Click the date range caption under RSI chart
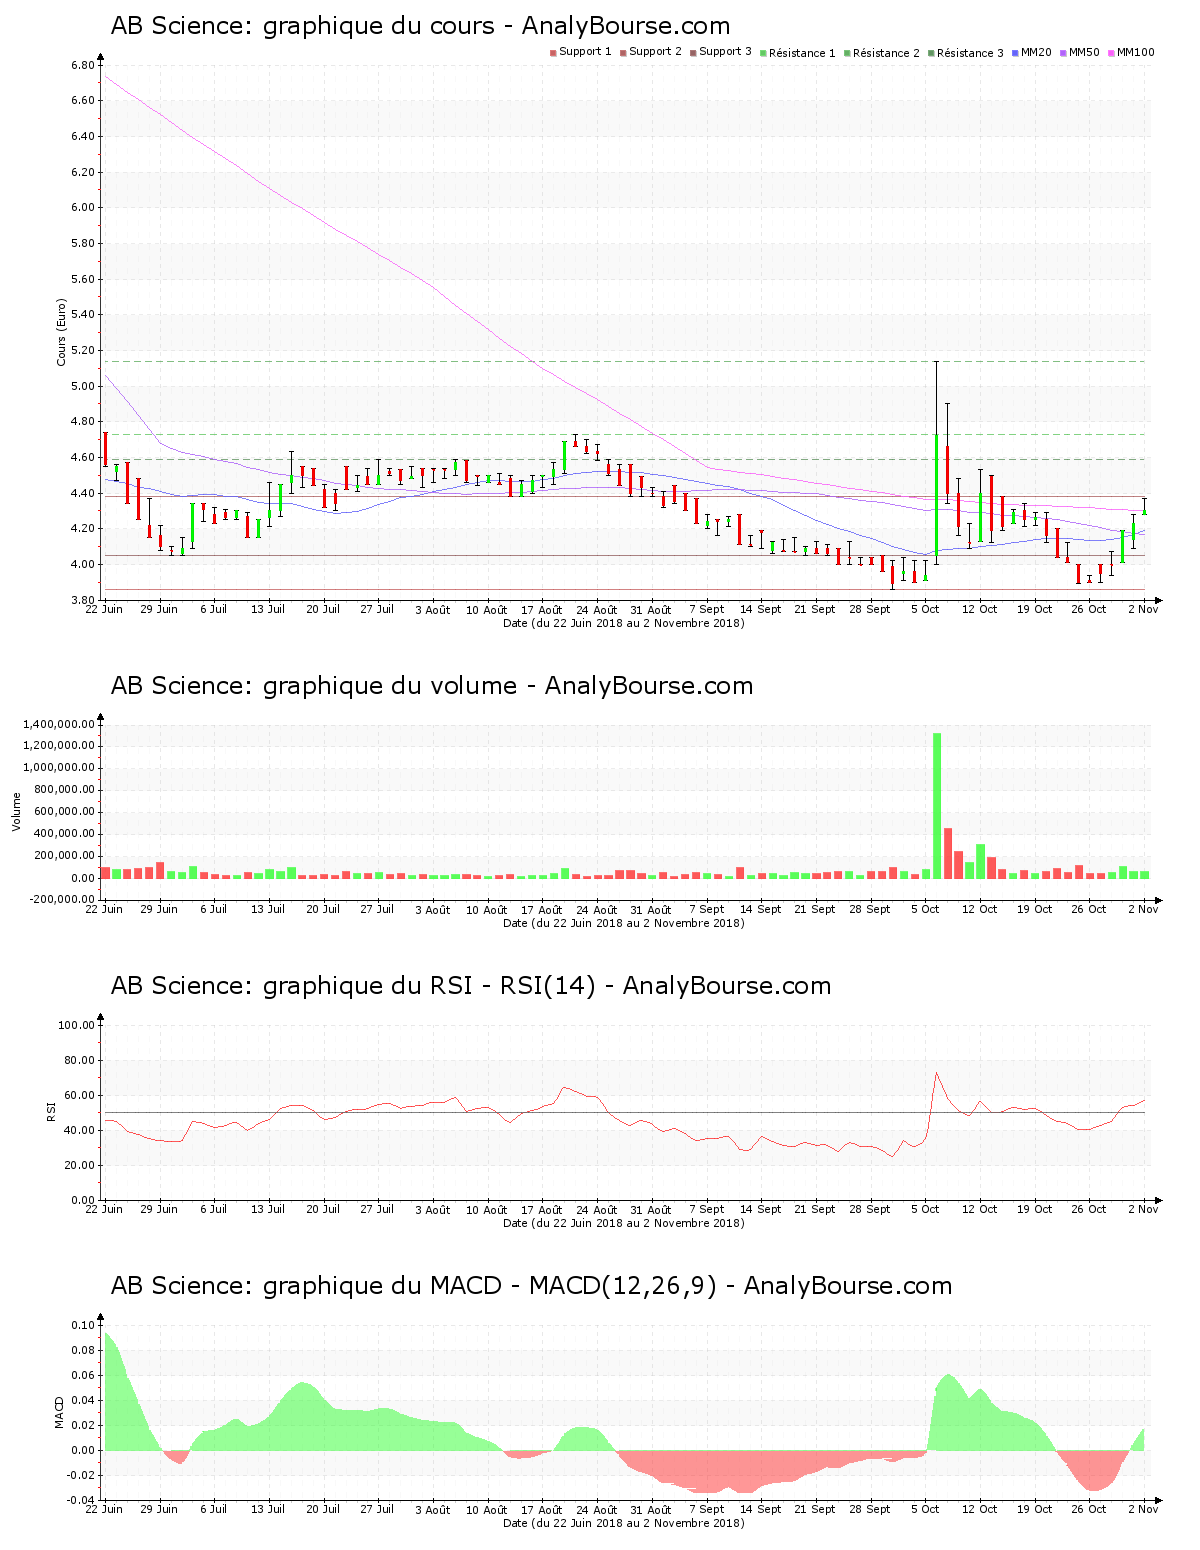 [x=623, y=1223]
